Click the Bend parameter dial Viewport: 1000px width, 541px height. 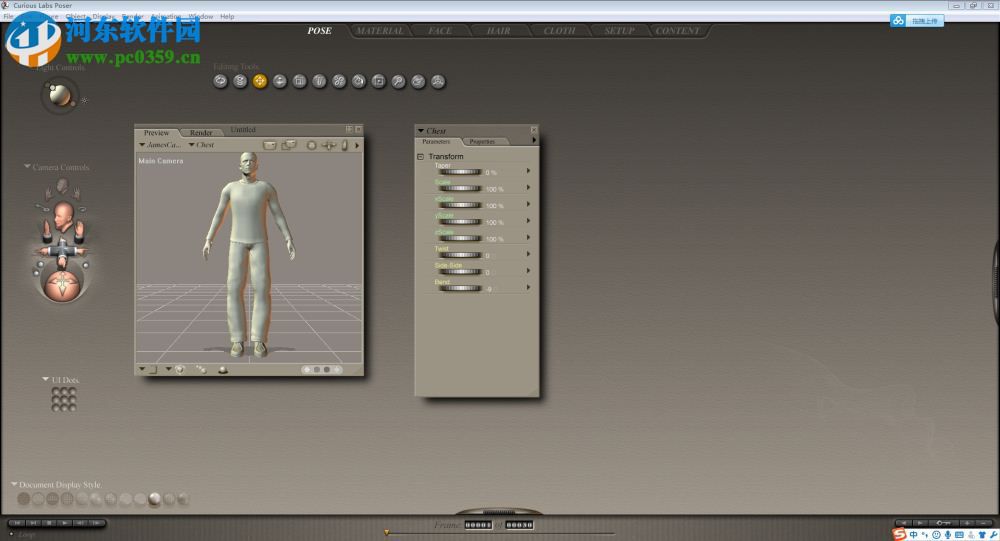point(461,288)
